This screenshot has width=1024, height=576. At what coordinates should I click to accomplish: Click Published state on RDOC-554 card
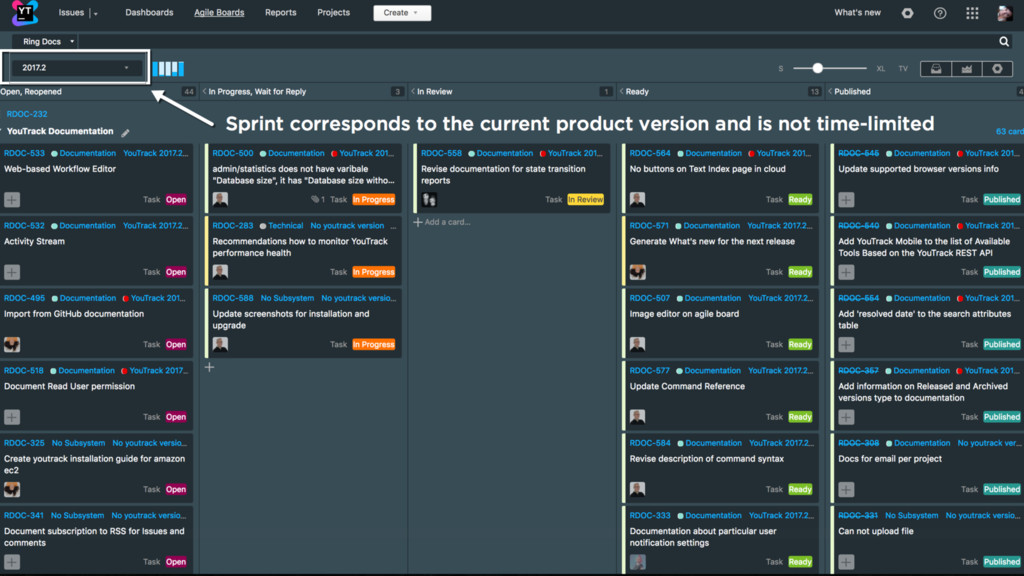pos(1002,344)
